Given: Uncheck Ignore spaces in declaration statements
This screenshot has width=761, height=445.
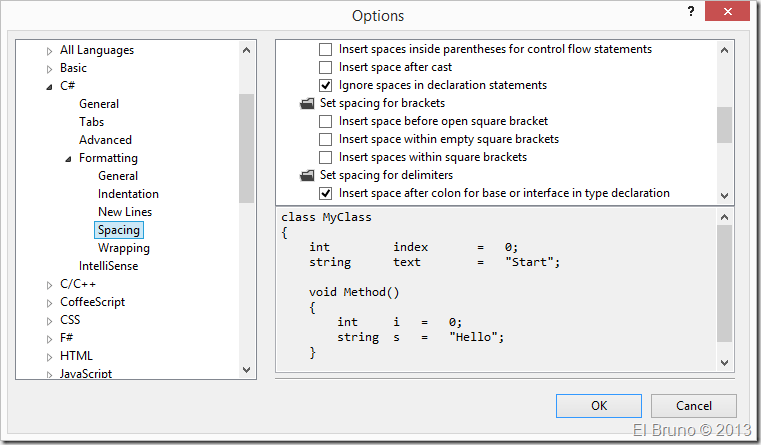Looking at the screenshot, I should [x=325, y=85].
